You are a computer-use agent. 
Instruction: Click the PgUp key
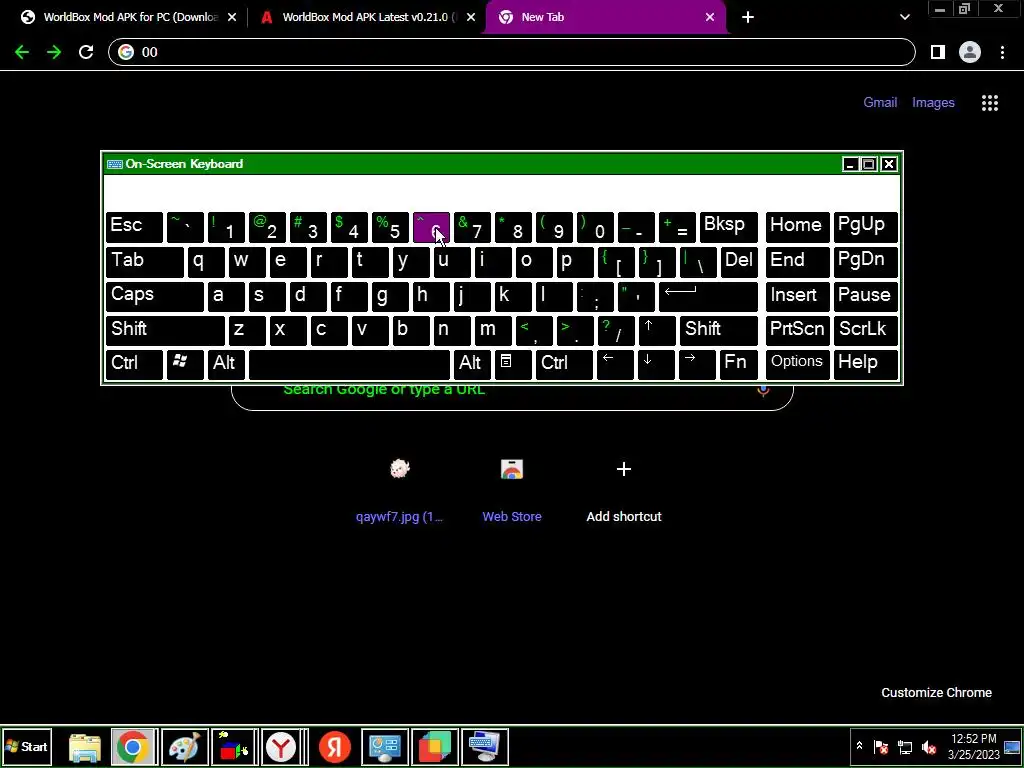865,227
